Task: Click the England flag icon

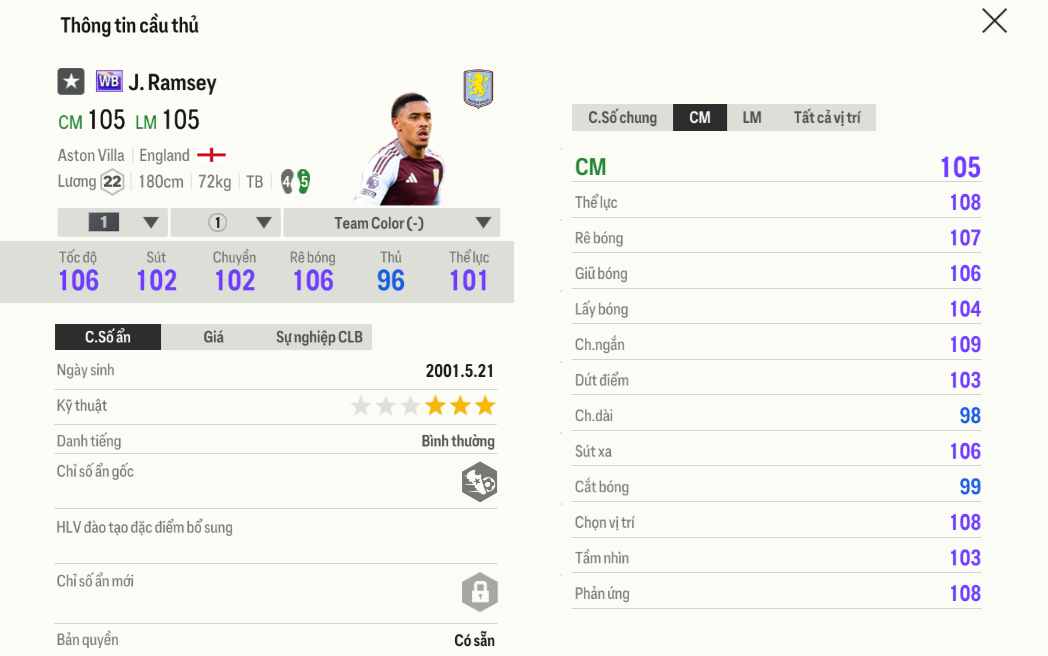Action: [x=211, y=155]
